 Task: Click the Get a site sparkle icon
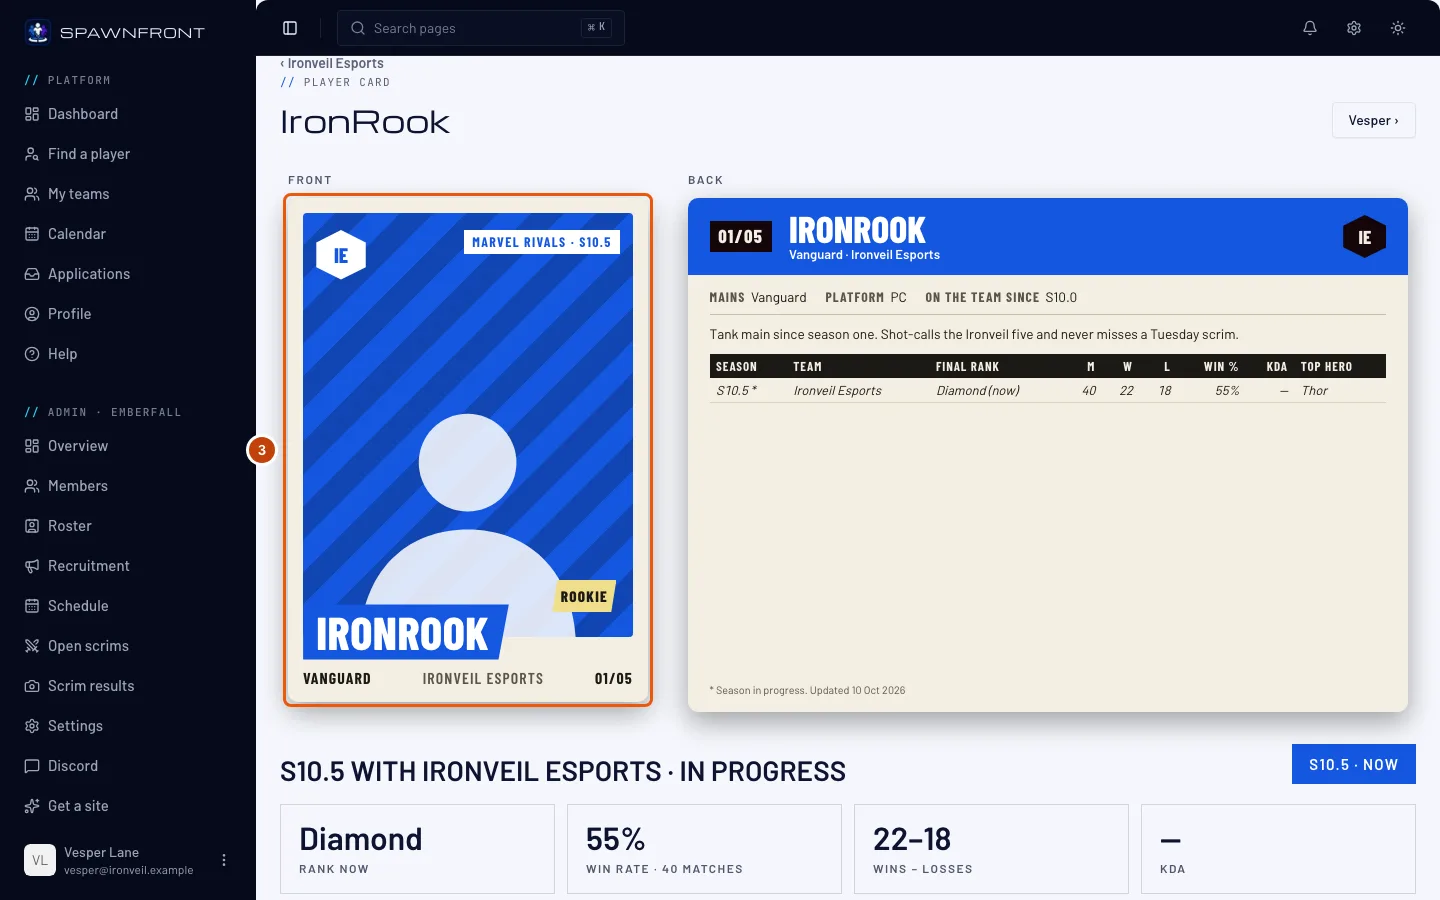pos(32,806)
